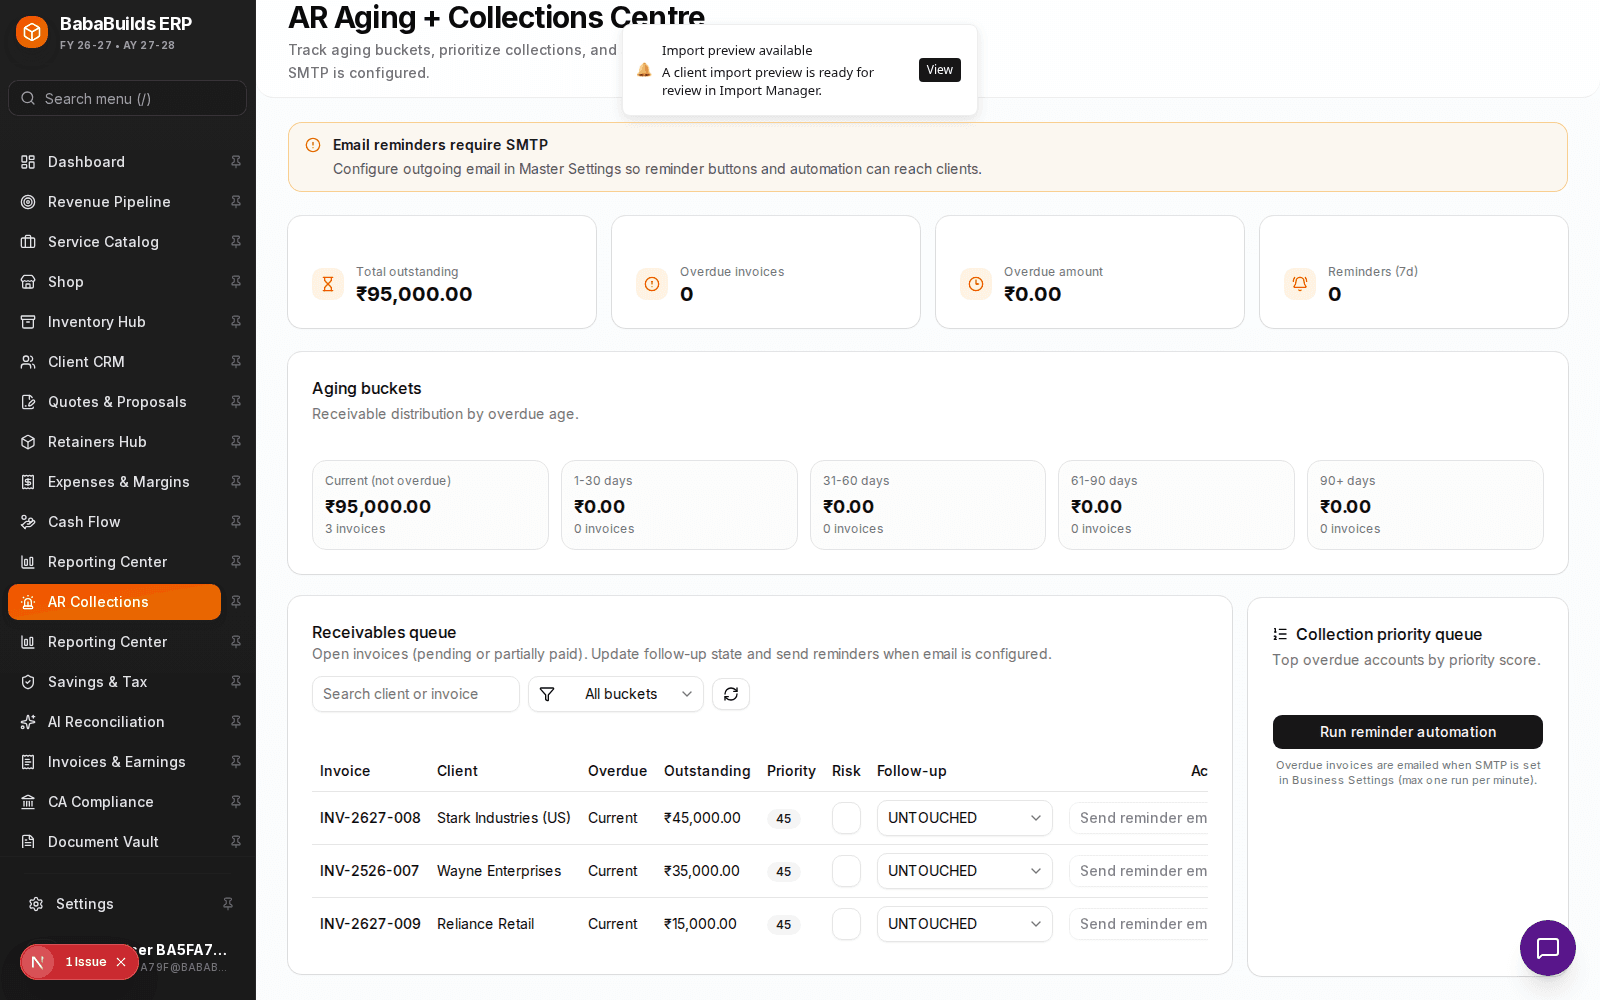Screen dimensions: 1600x1000
Task: Click the chart icon of the Reporting Center entry above AR Collections
Action: (28, 562)
